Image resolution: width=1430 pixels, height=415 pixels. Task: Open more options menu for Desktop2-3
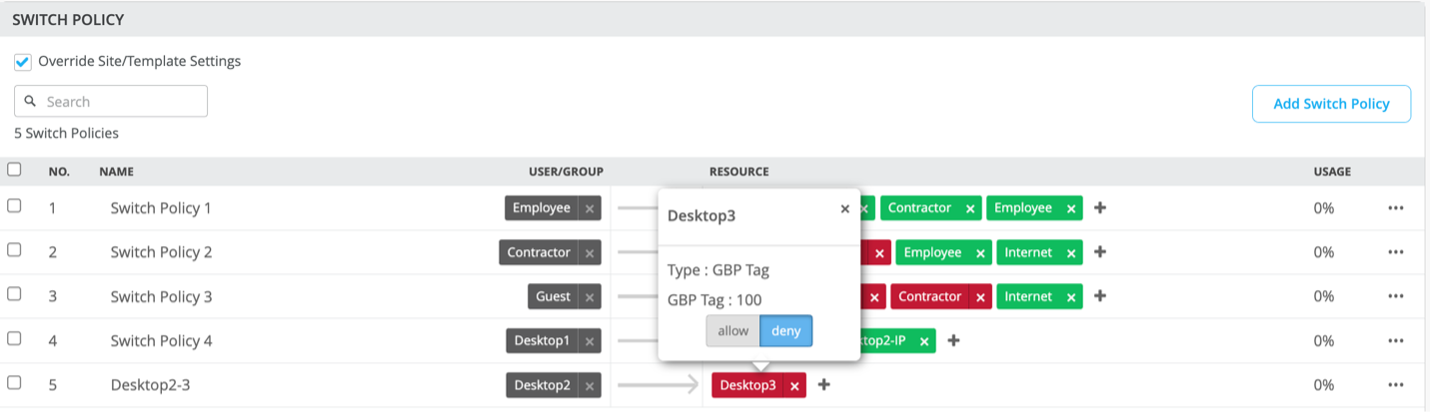click(x=1396, y=385)
